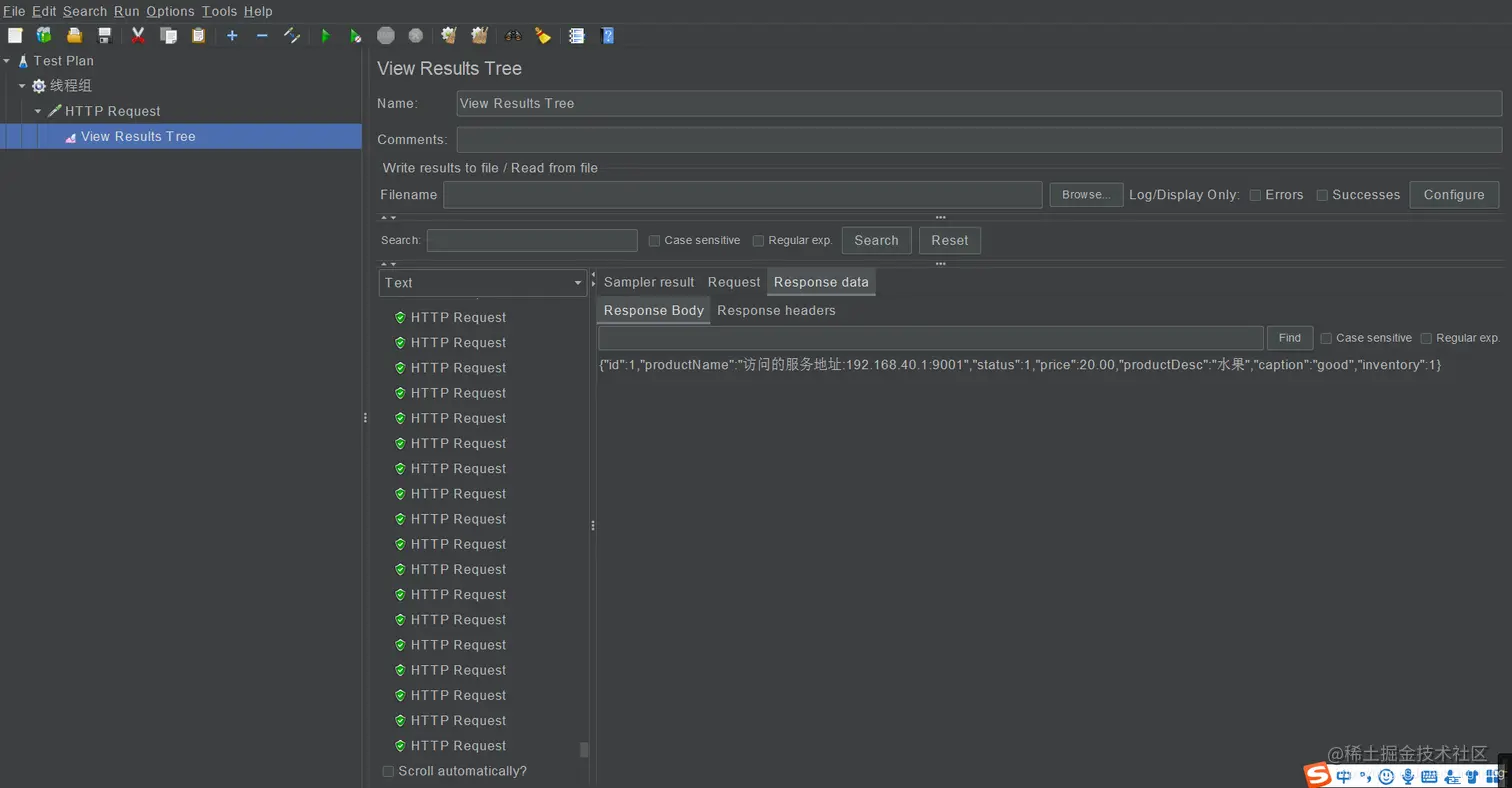Click the Comments input field
The image size is (1512, 788).
coord(979,139)
